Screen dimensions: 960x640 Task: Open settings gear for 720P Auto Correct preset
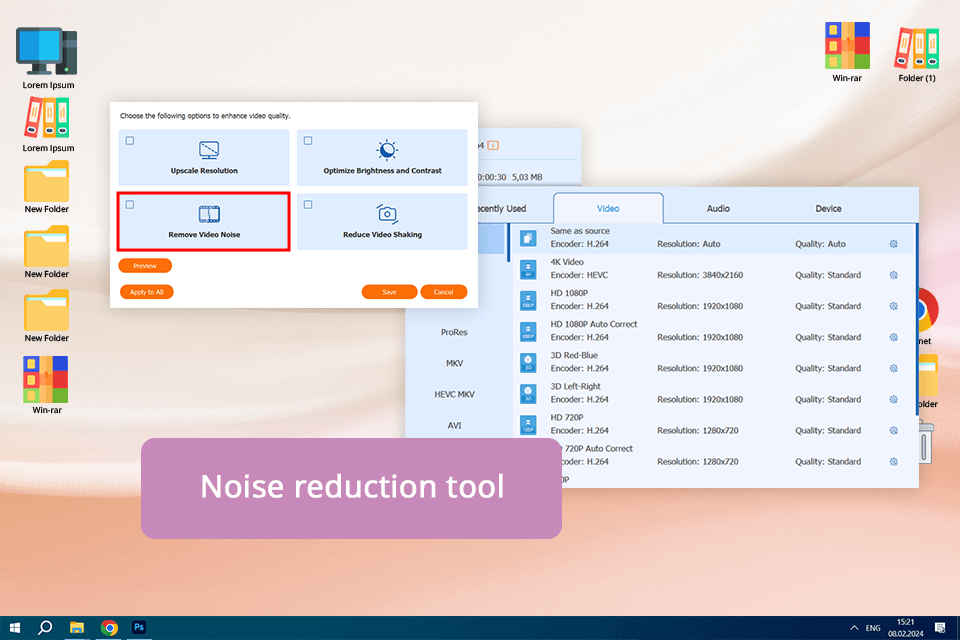click(x=893, y=462)
